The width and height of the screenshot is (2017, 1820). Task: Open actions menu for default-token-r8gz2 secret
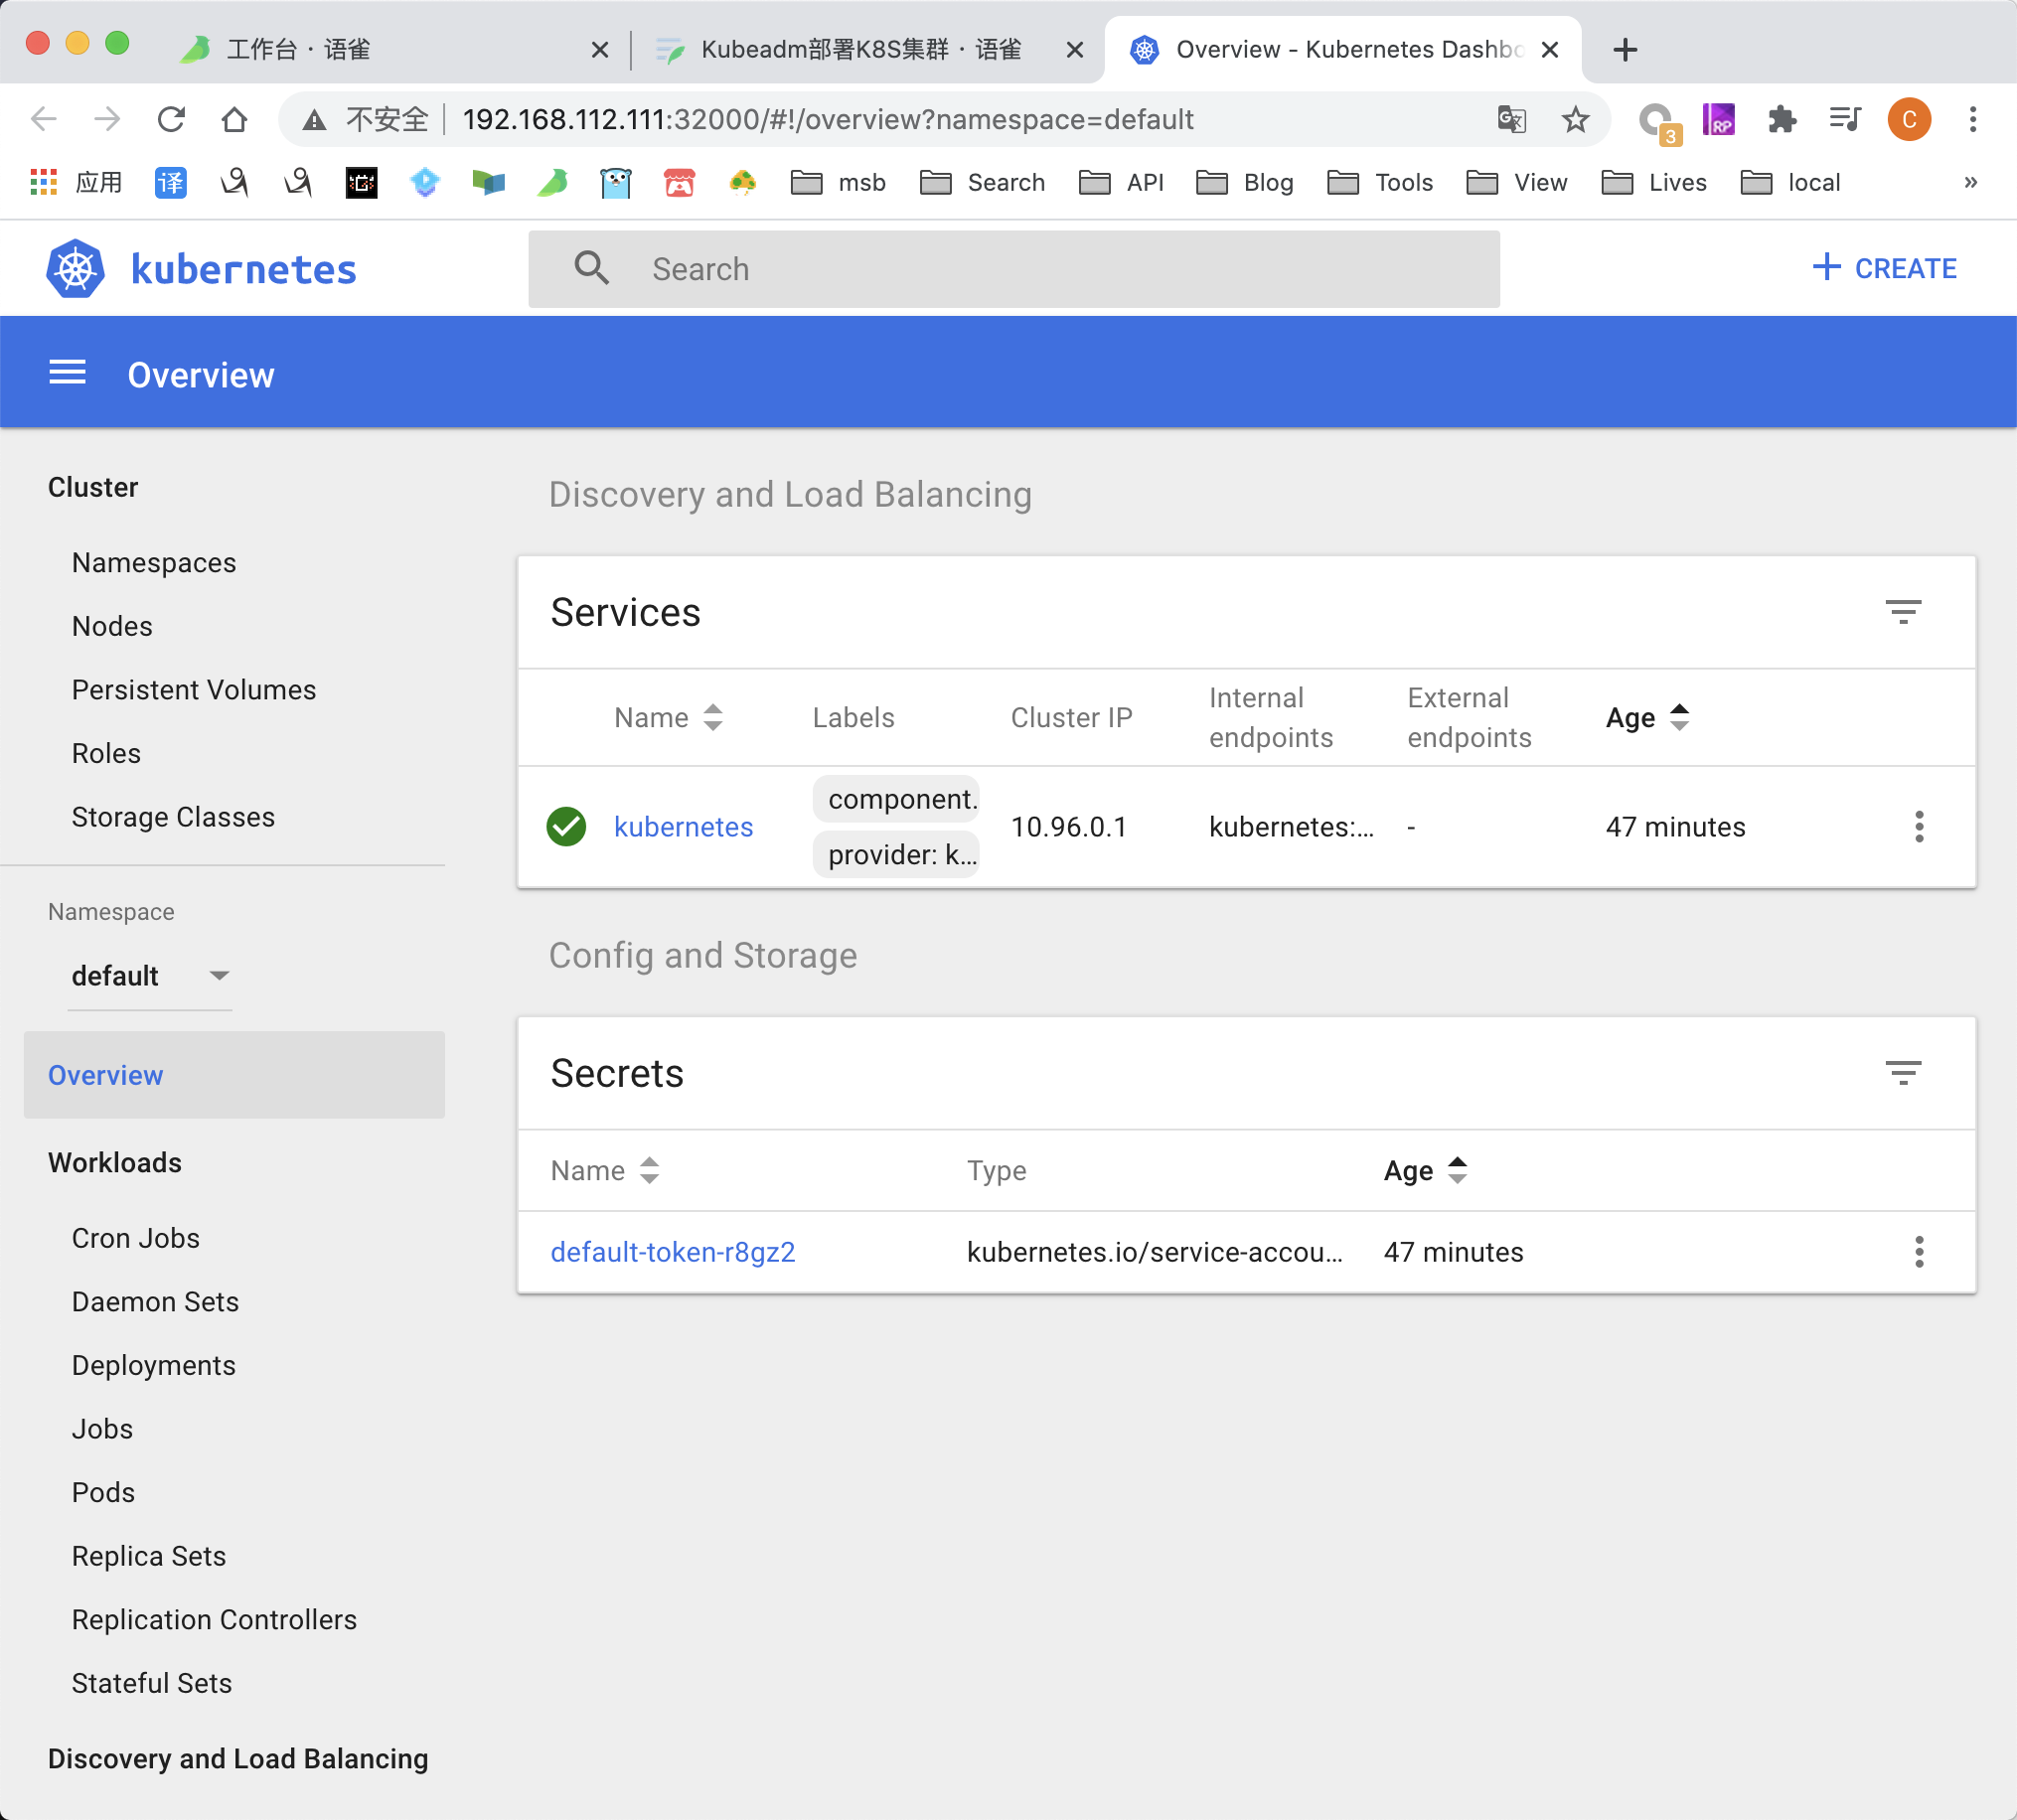pos(1918,1252)
